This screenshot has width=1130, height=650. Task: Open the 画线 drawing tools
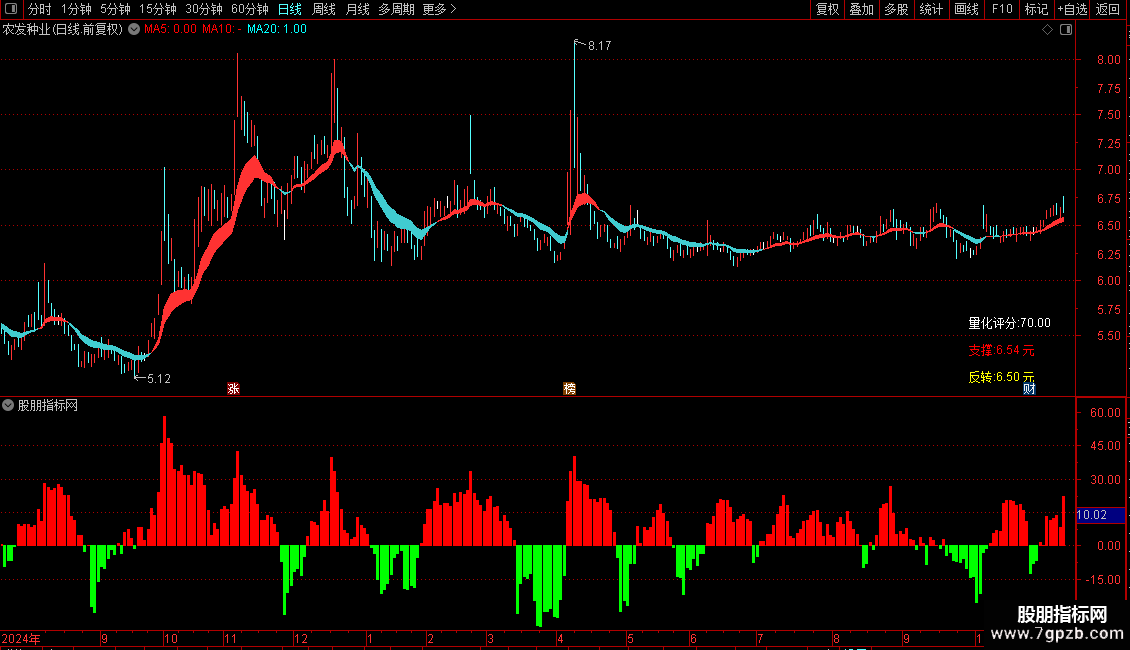(966, 9)
